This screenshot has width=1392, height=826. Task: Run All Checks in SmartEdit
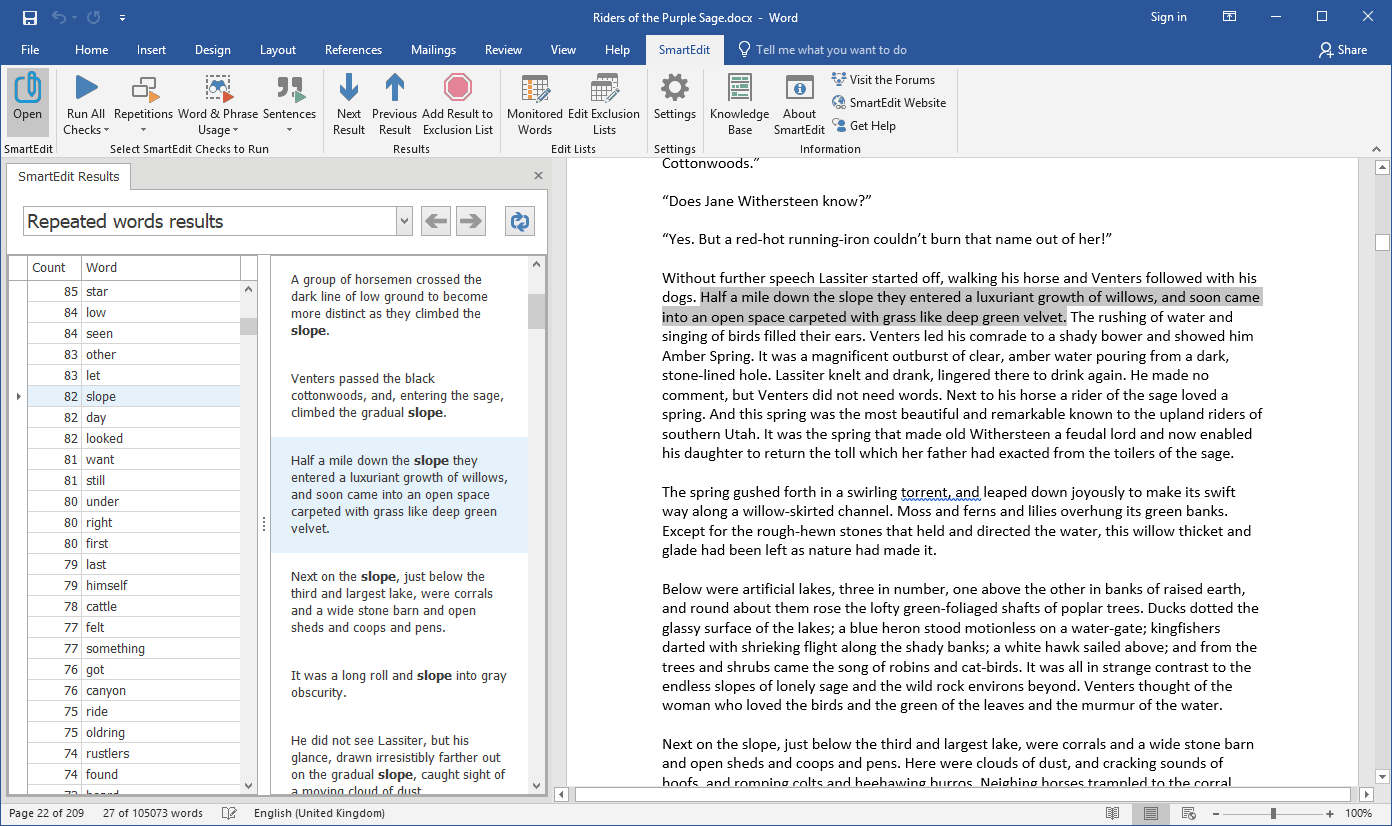pyautogui.click(x=85, y=100)
